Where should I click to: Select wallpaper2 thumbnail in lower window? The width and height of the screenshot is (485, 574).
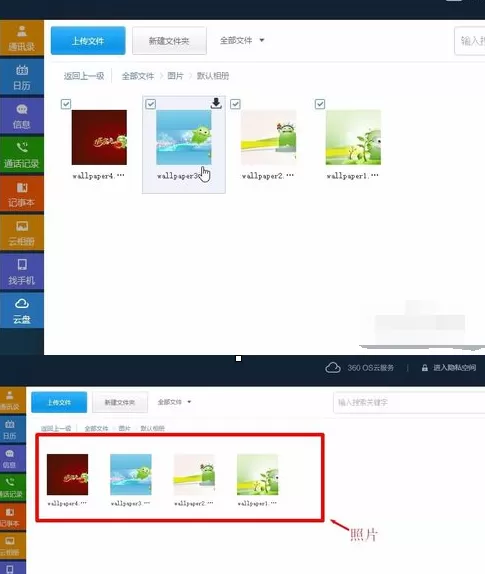pyautogui.click(x=194, y=474)
